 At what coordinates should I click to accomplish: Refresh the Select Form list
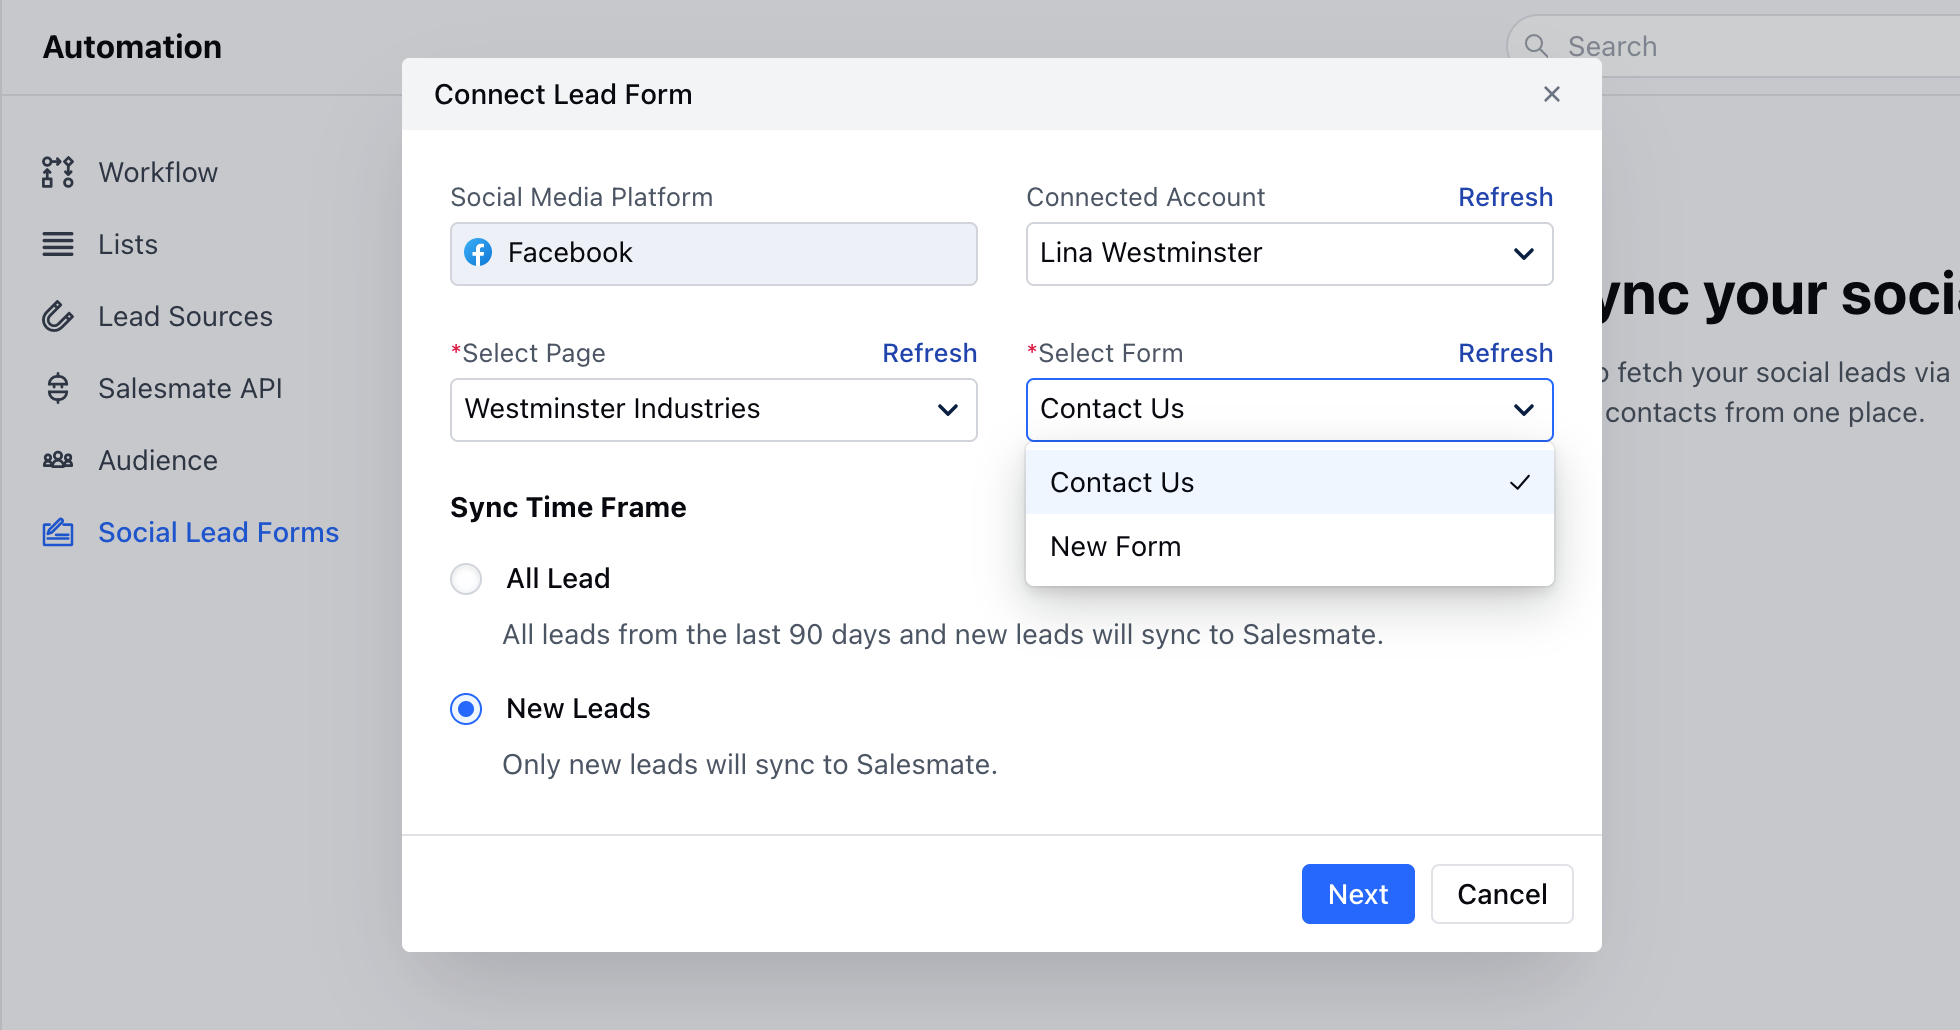(x=1505, y=353)
